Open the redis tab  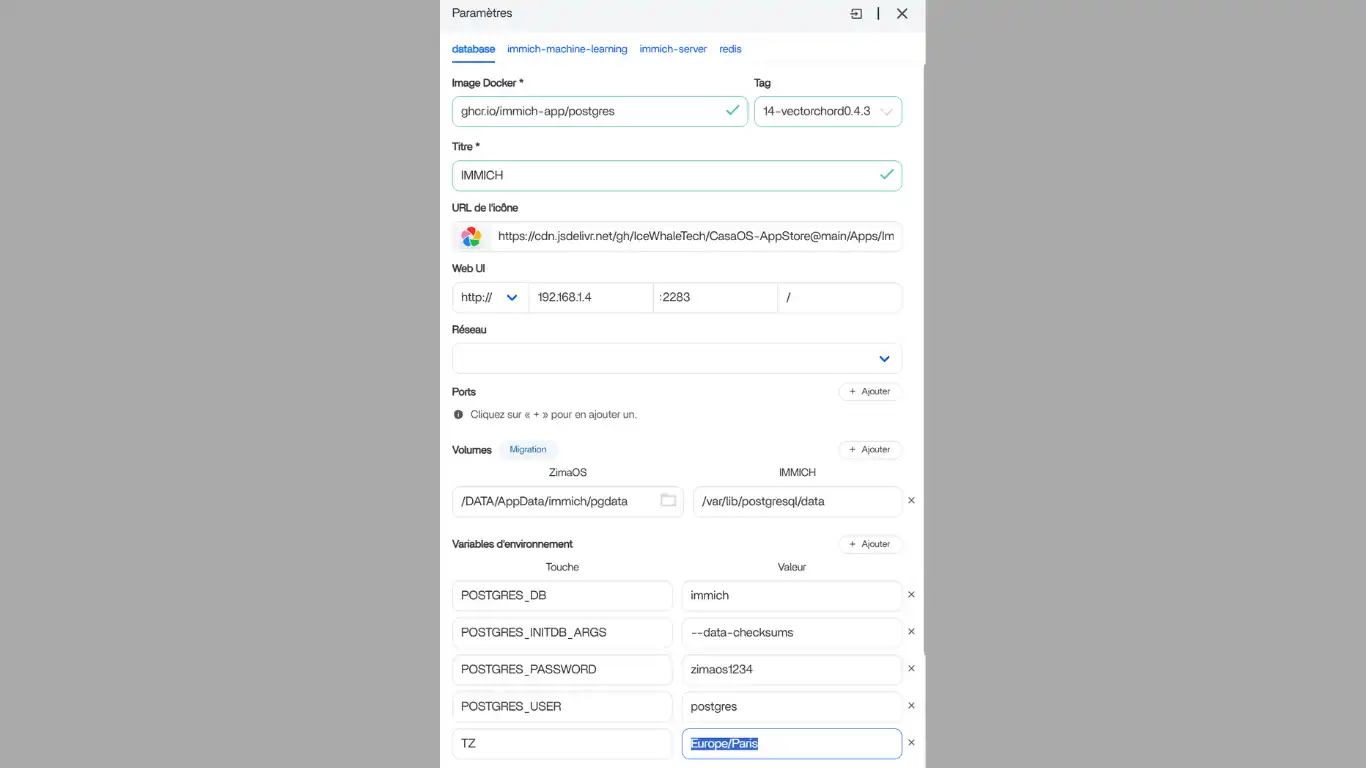[x=730, y=49]
